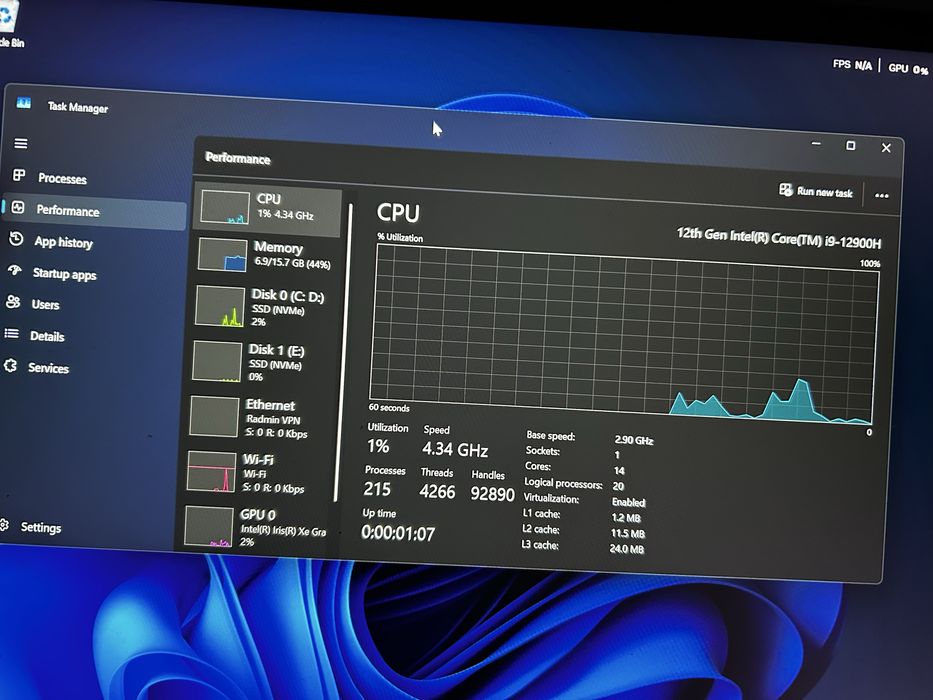The image size is (933, 700).
Task: Click the Task Manager title text
Action: pos(77,107)
